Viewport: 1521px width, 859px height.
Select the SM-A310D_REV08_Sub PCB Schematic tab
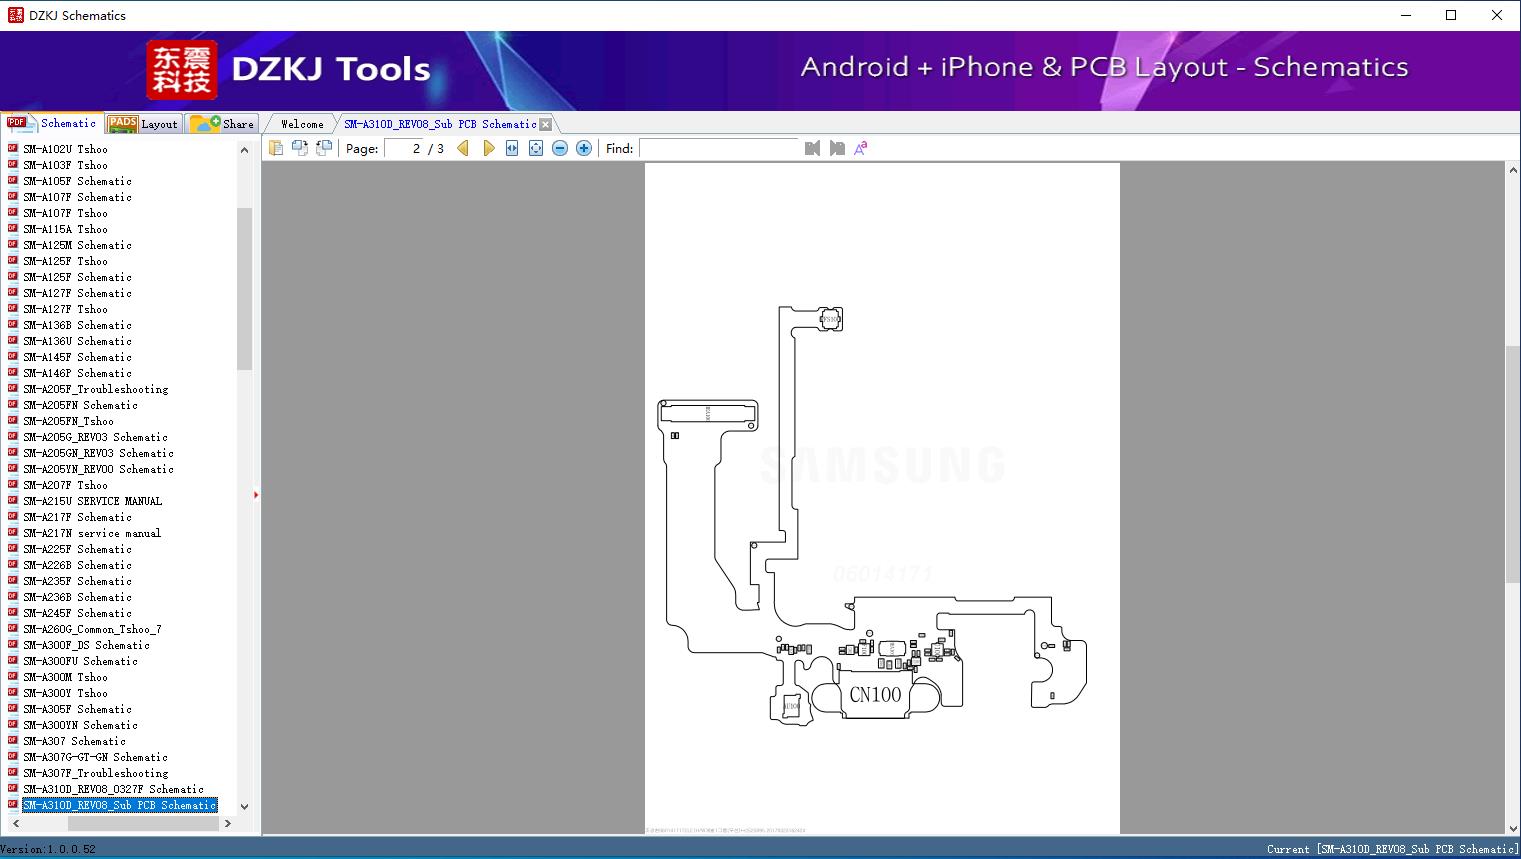tap(440, 124)
